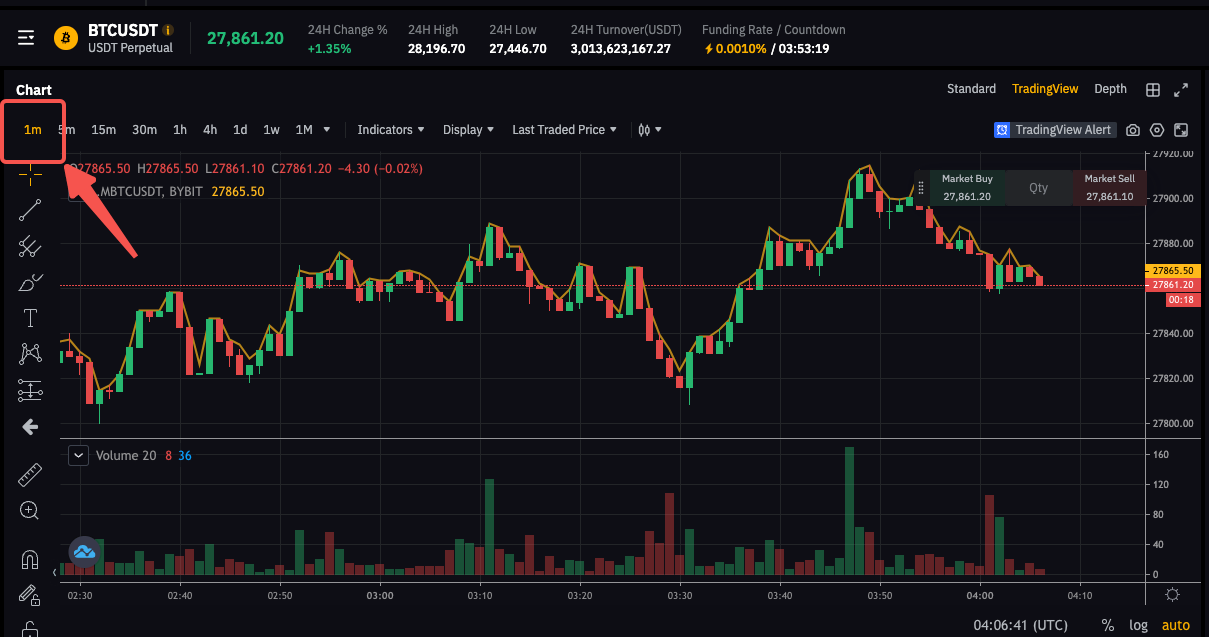This screenshot has width=1209, height=637.
Task: Toggle the log scale option
Action: pyautogui.click(x=1138, y=625)
